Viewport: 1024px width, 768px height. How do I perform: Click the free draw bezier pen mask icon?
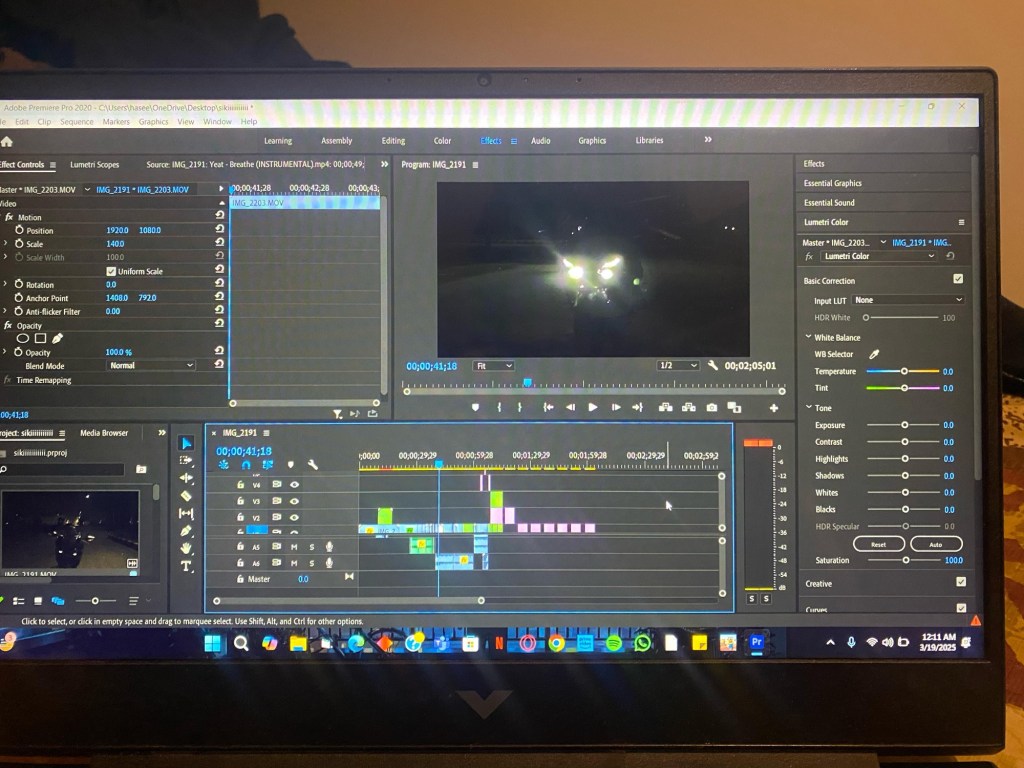(57, 338)
